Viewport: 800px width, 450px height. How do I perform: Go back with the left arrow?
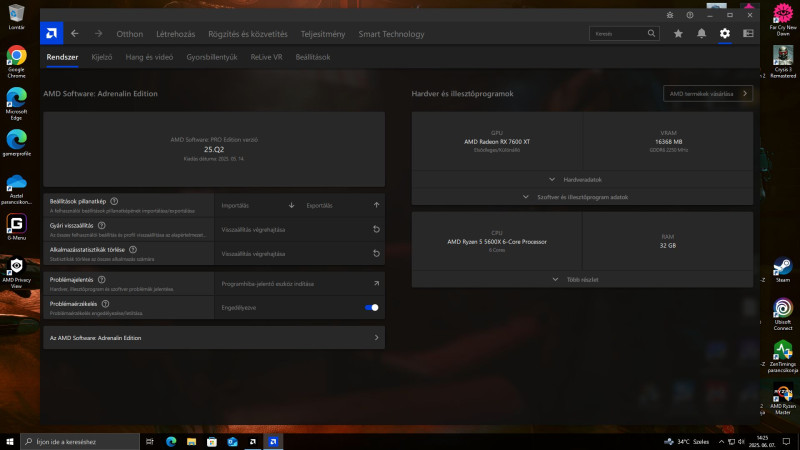[x=75, y=34]
